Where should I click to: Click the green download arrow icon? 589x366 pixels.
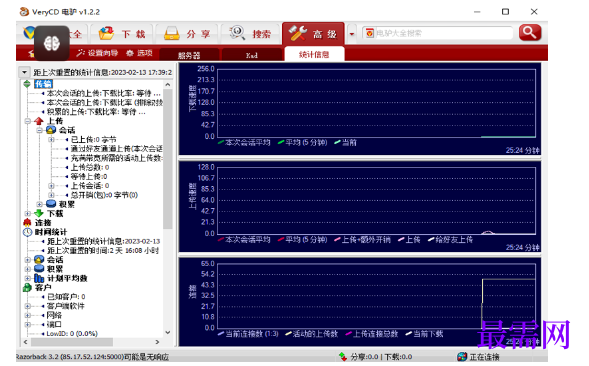click(x=39, y=213)
